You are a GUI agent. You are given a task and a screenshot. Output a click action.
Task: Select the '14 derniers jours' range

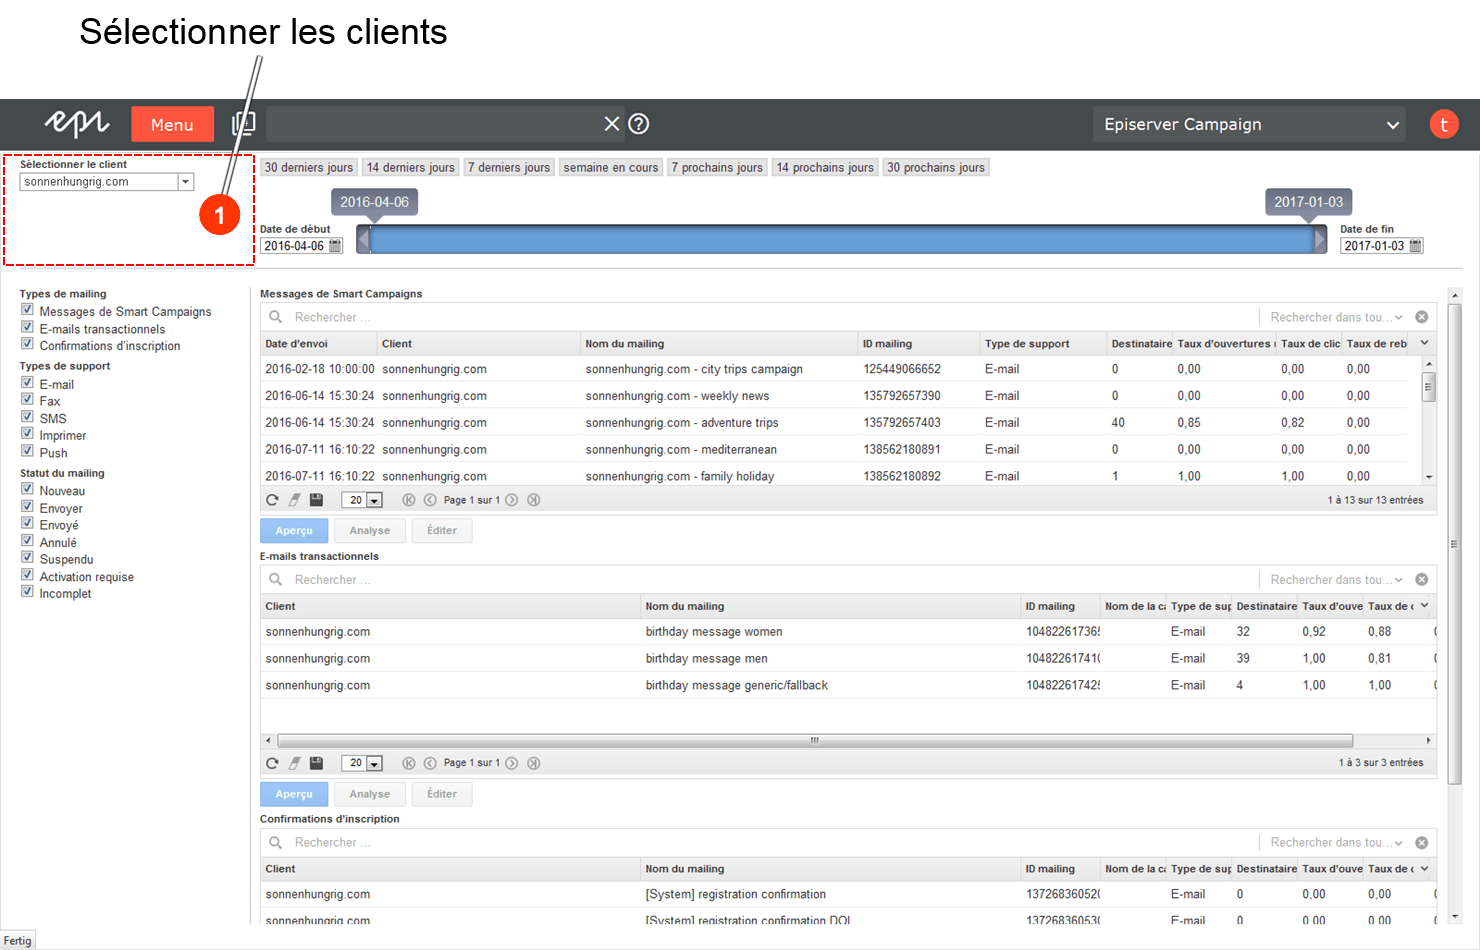[410, 167]
